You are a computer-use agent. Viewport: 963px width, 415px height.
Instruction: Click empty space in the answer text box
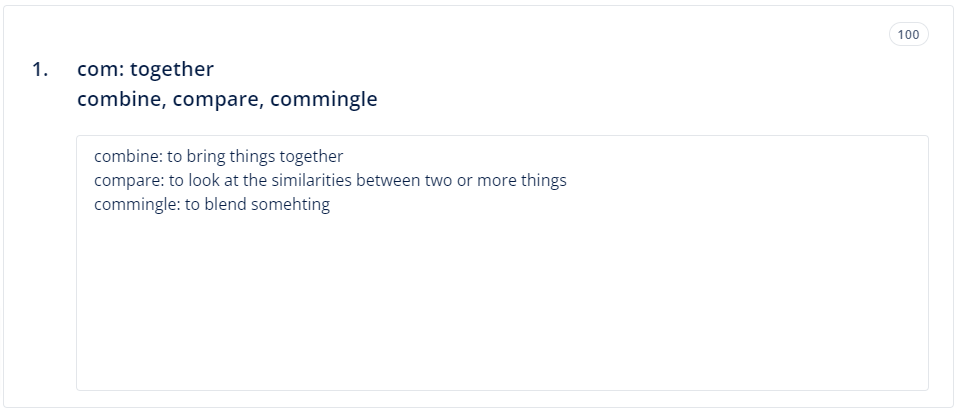500,300
